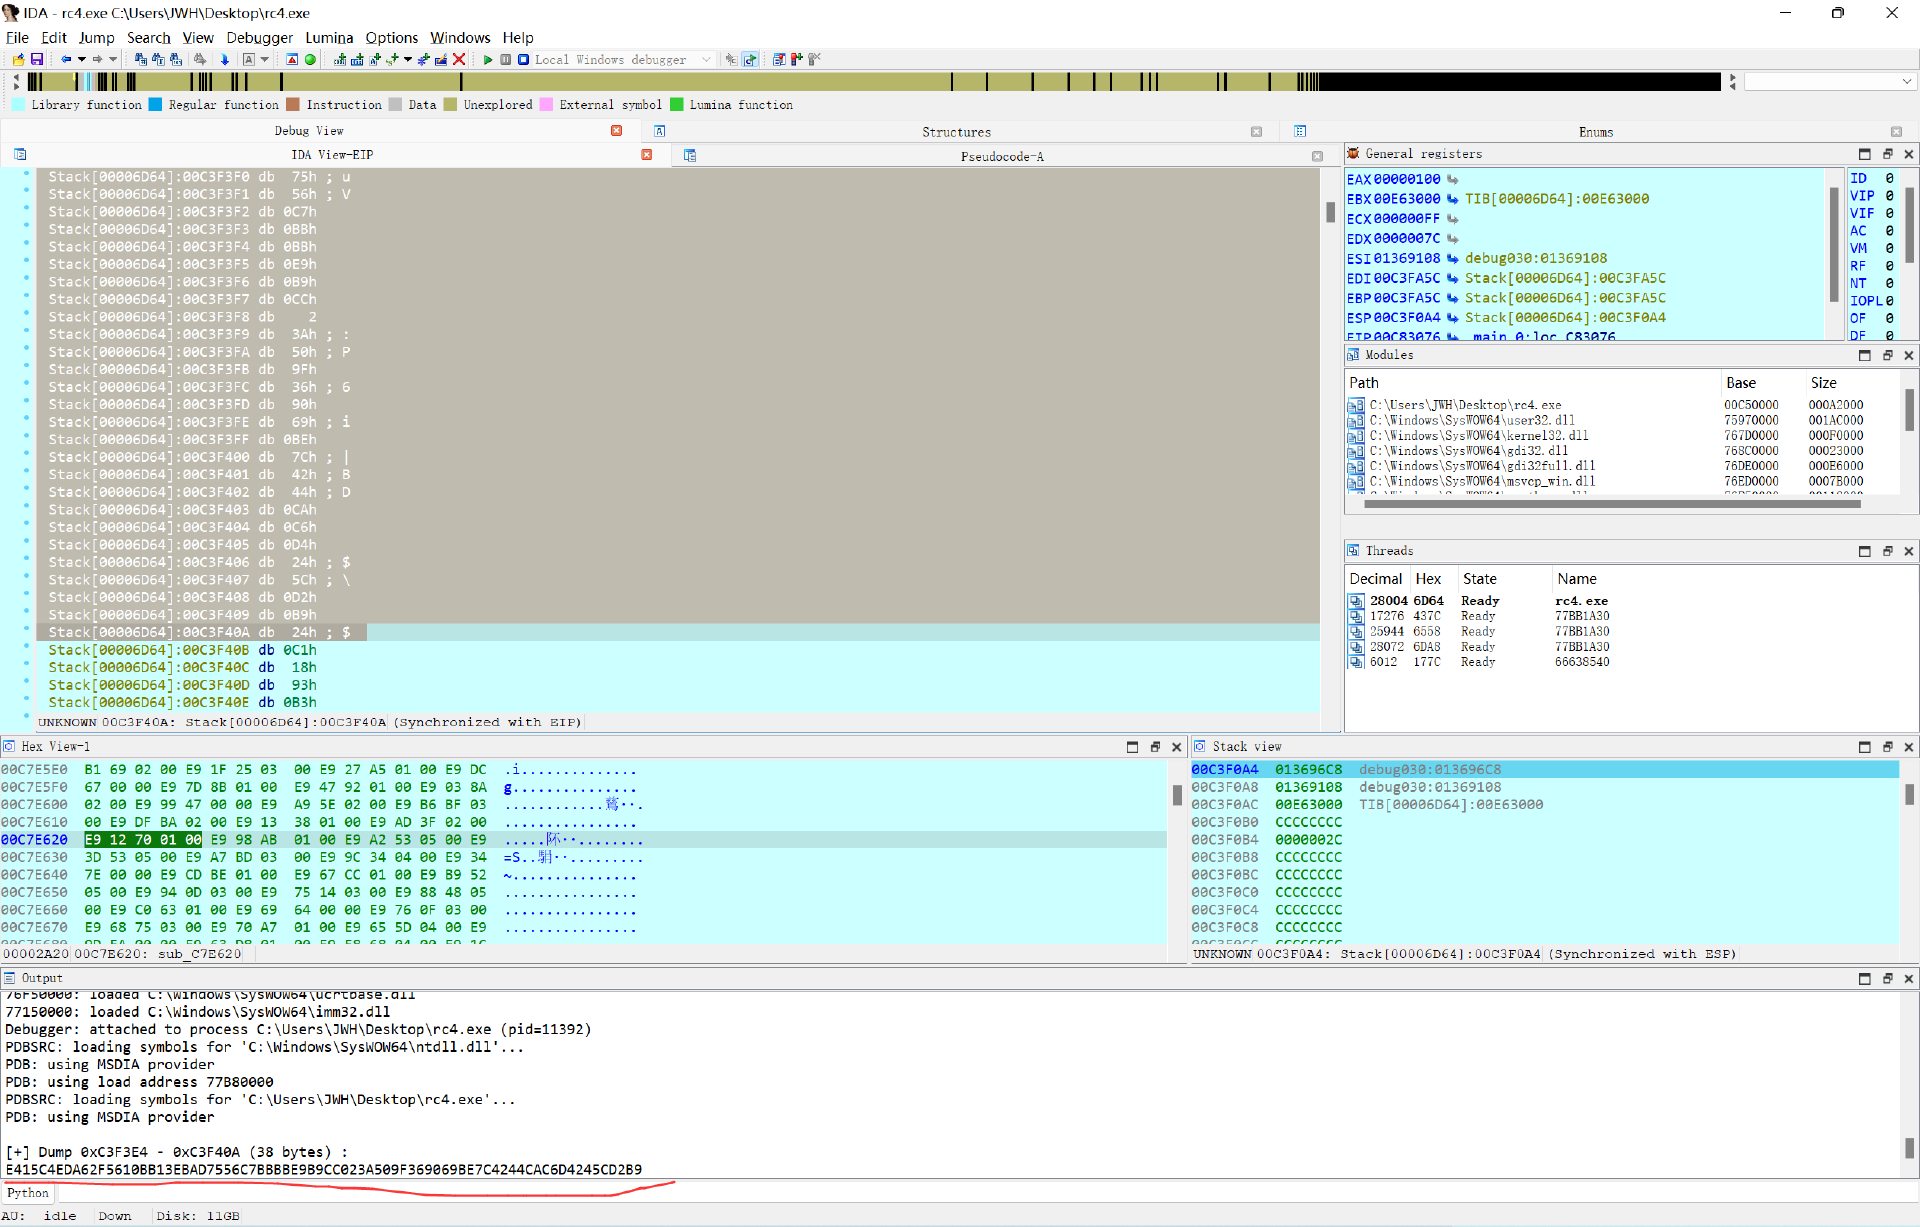Expand the green plus cross-reference dropdown

pos(408,60)
